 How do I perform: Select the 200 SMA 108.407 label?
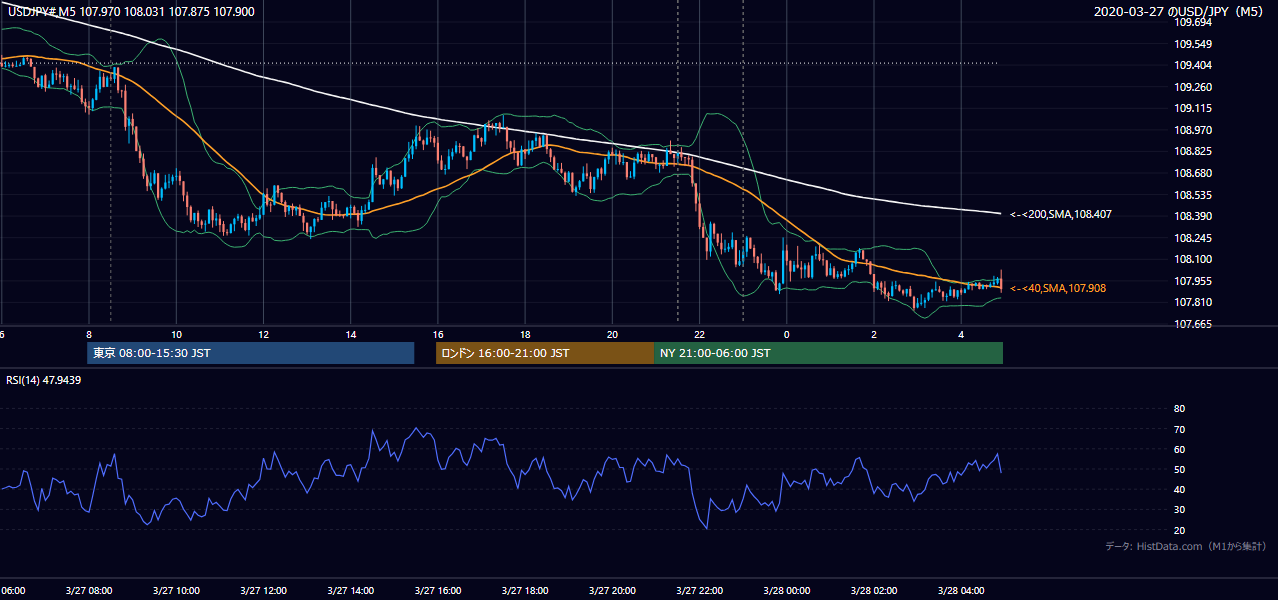point(1061,214)
